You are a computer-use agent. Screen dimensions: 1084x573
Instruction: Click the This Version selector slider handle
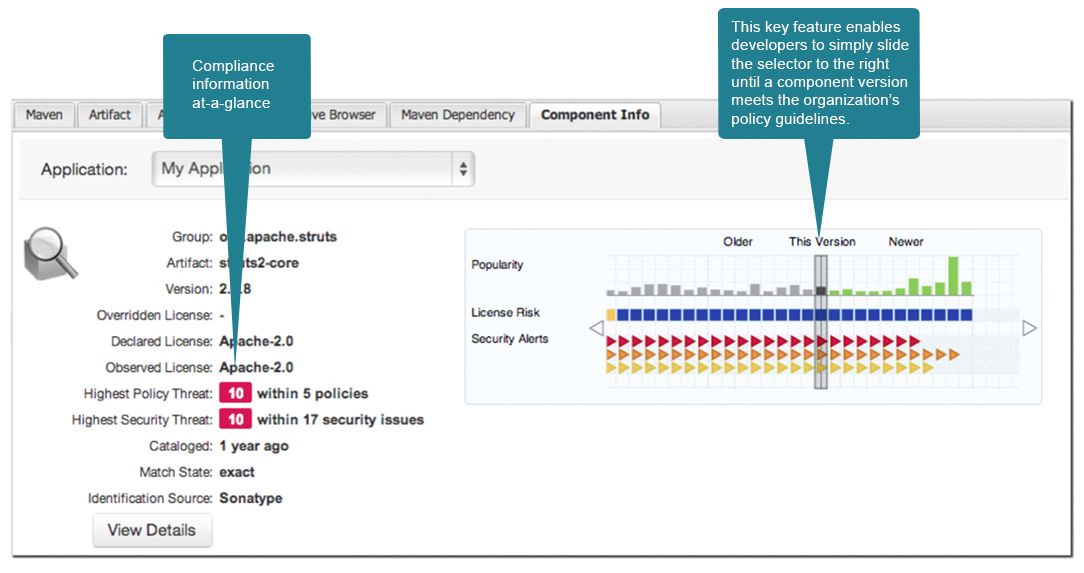click(x=821, y=320)
